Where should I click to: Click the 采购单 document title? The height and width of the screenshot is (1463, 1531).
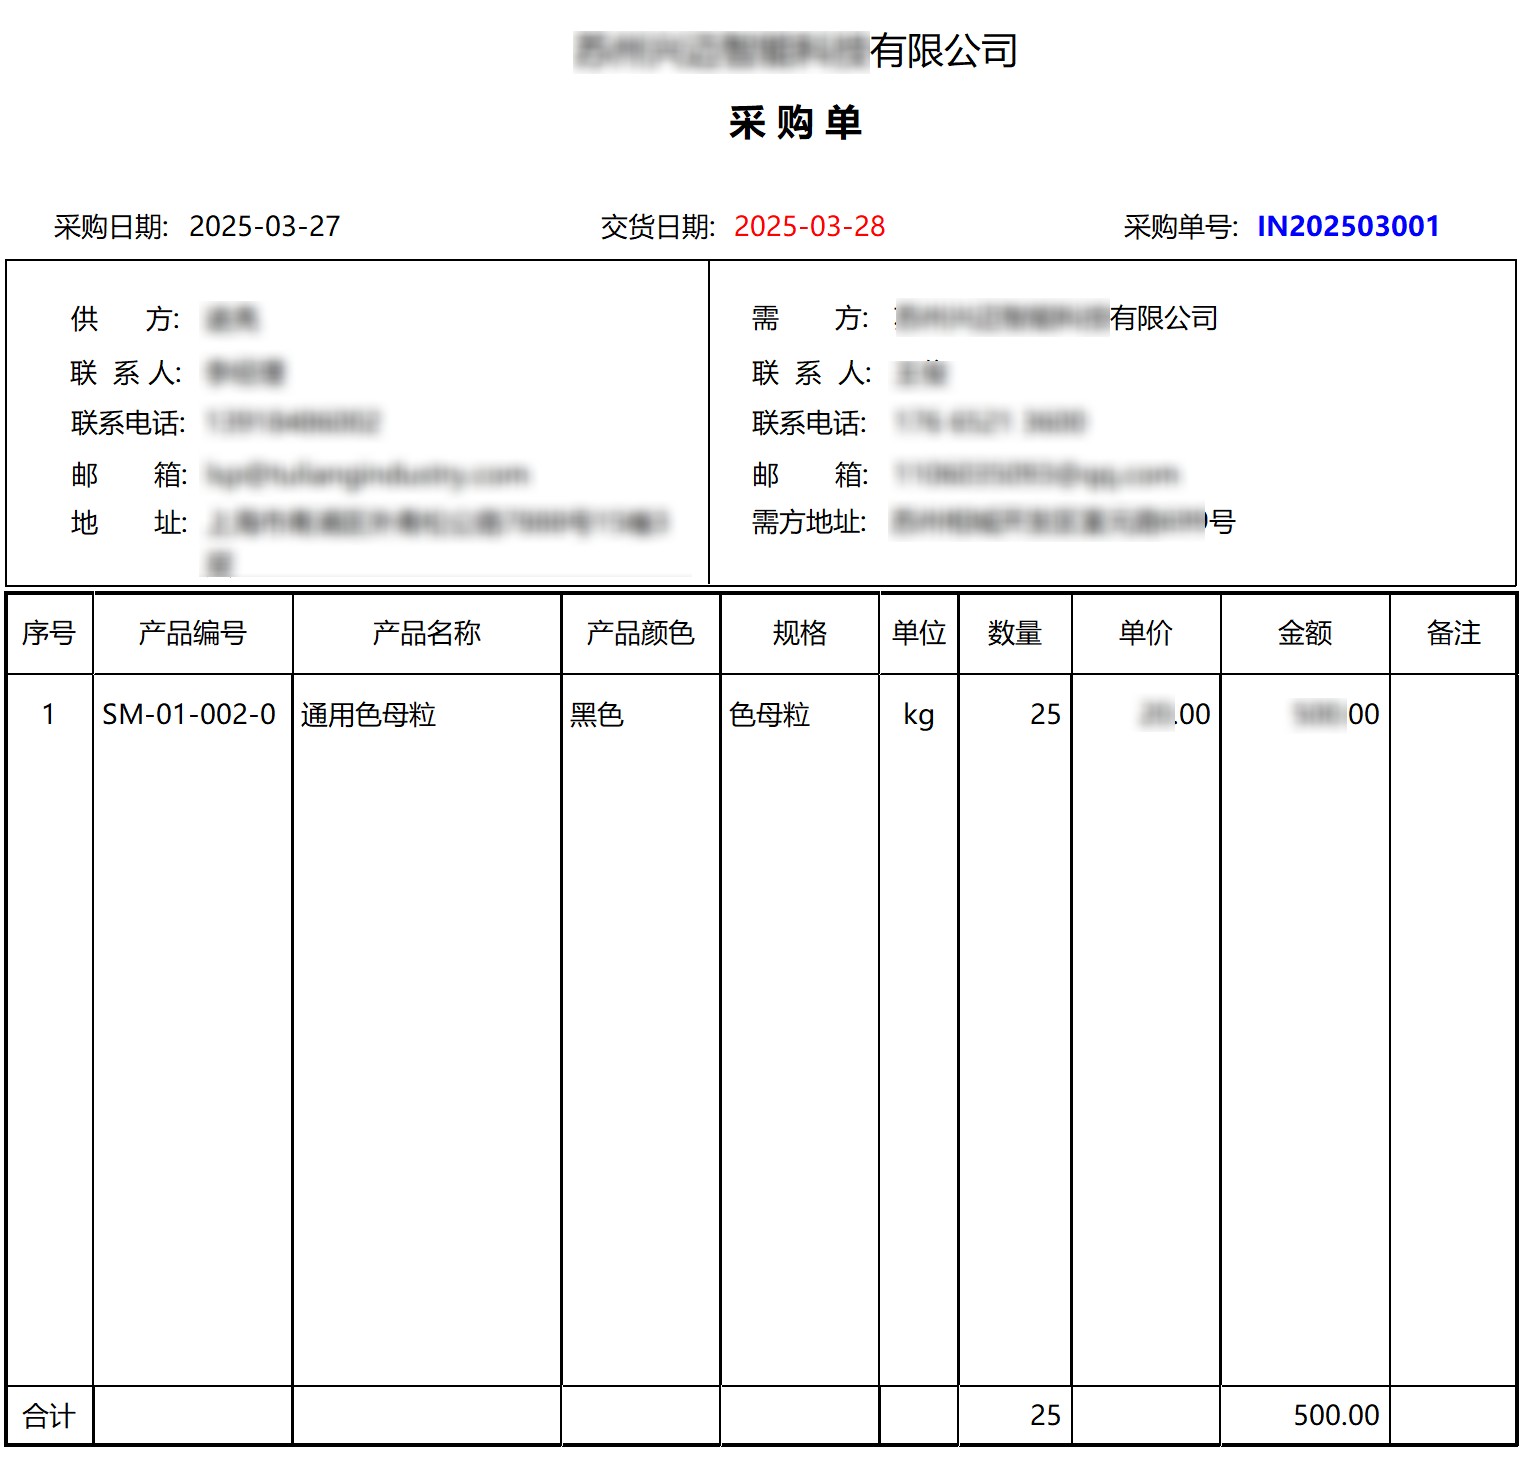pyautogui.click(x=795, y=123)
